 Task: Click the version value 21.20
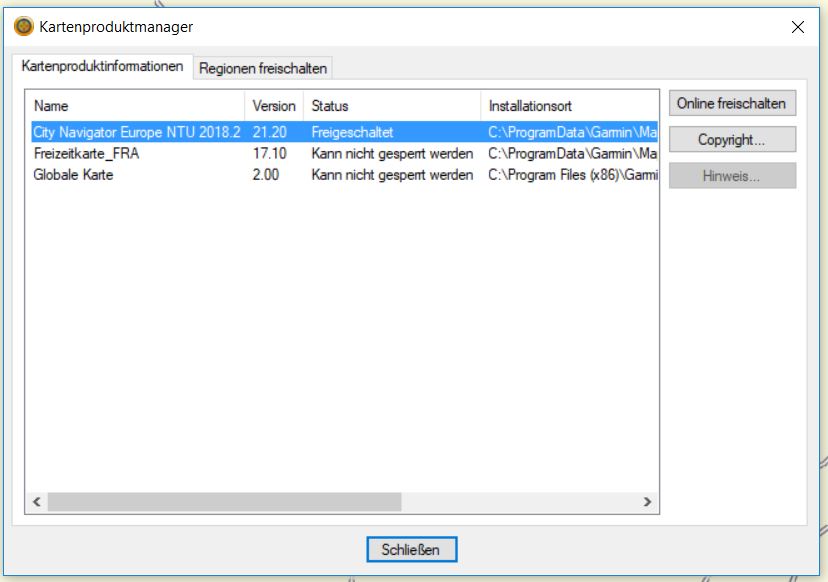(269, 132)
